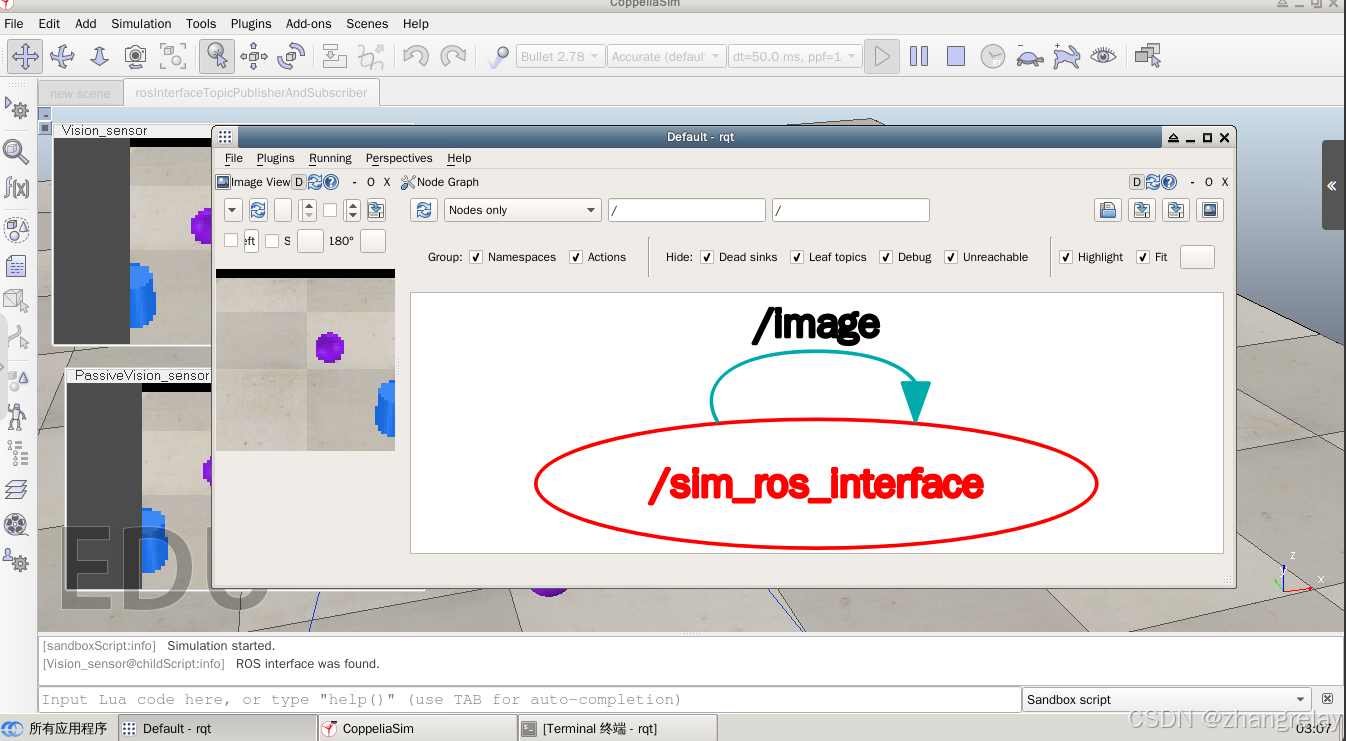Viewport: 1346px width, 741px height.
Task: Save Node Graph as image icon
Action: (x=1210, y=210)
